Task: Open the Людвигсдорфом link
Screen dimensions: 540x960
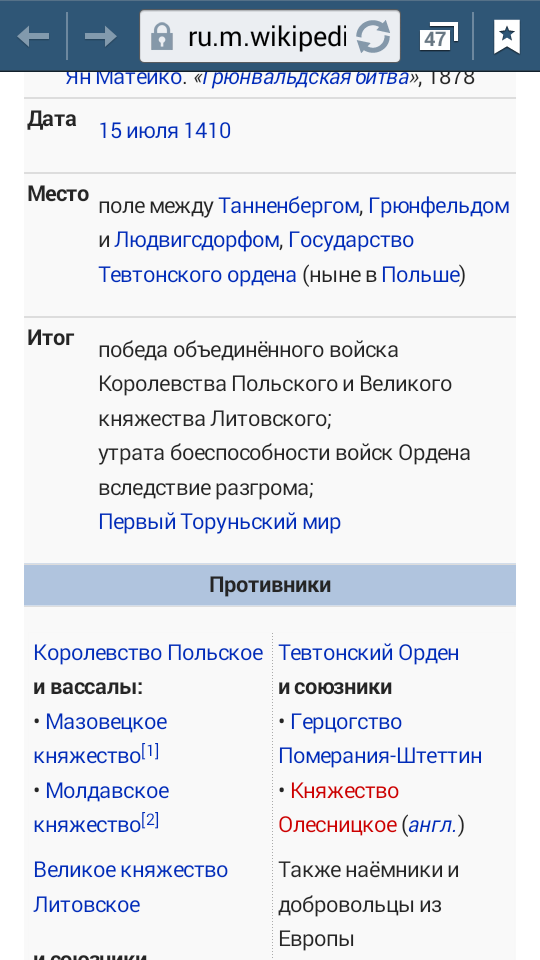Action: [197, 241]
